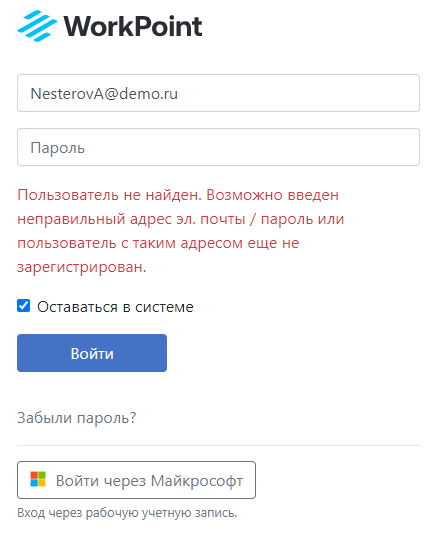Click the WorkPoint wordmark text
Viewport: 438px width, 541px height.
click(x=133, y=26)
